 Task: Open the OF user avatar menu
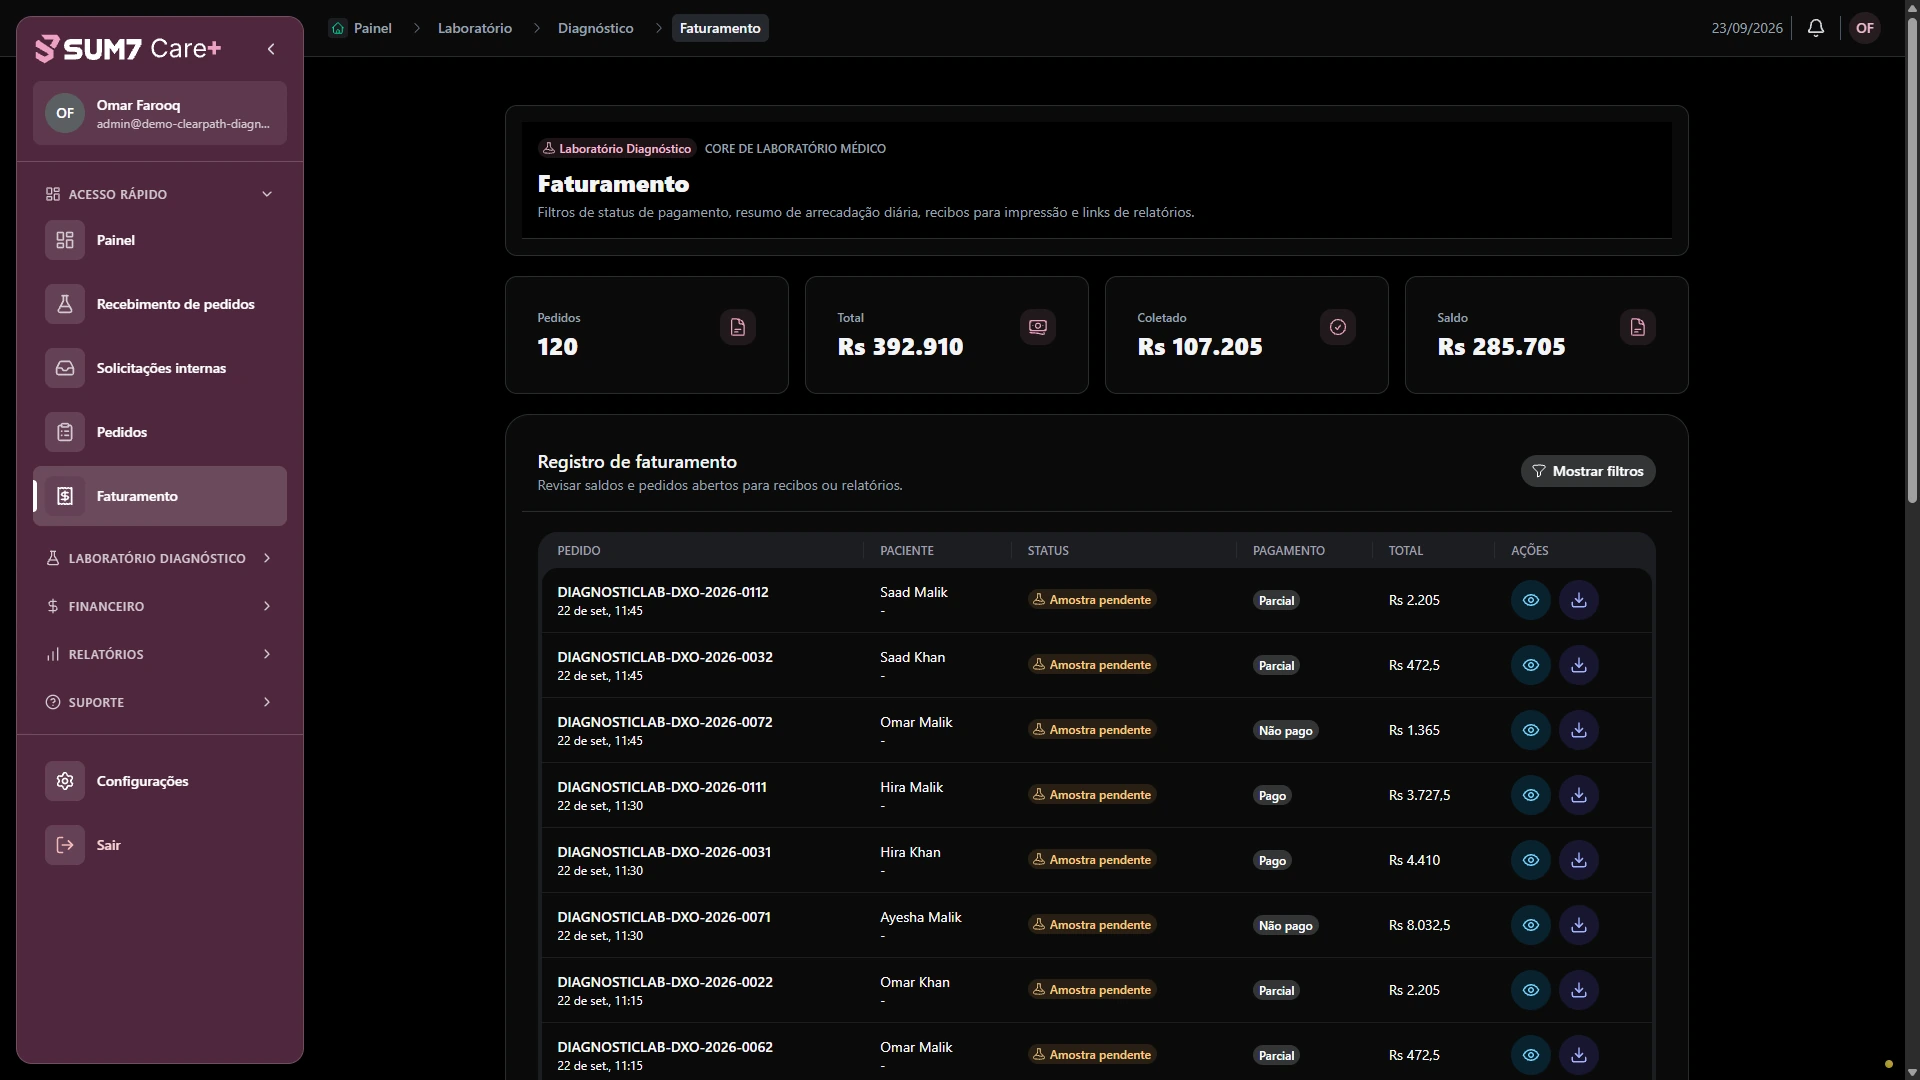click(1865, 28)
